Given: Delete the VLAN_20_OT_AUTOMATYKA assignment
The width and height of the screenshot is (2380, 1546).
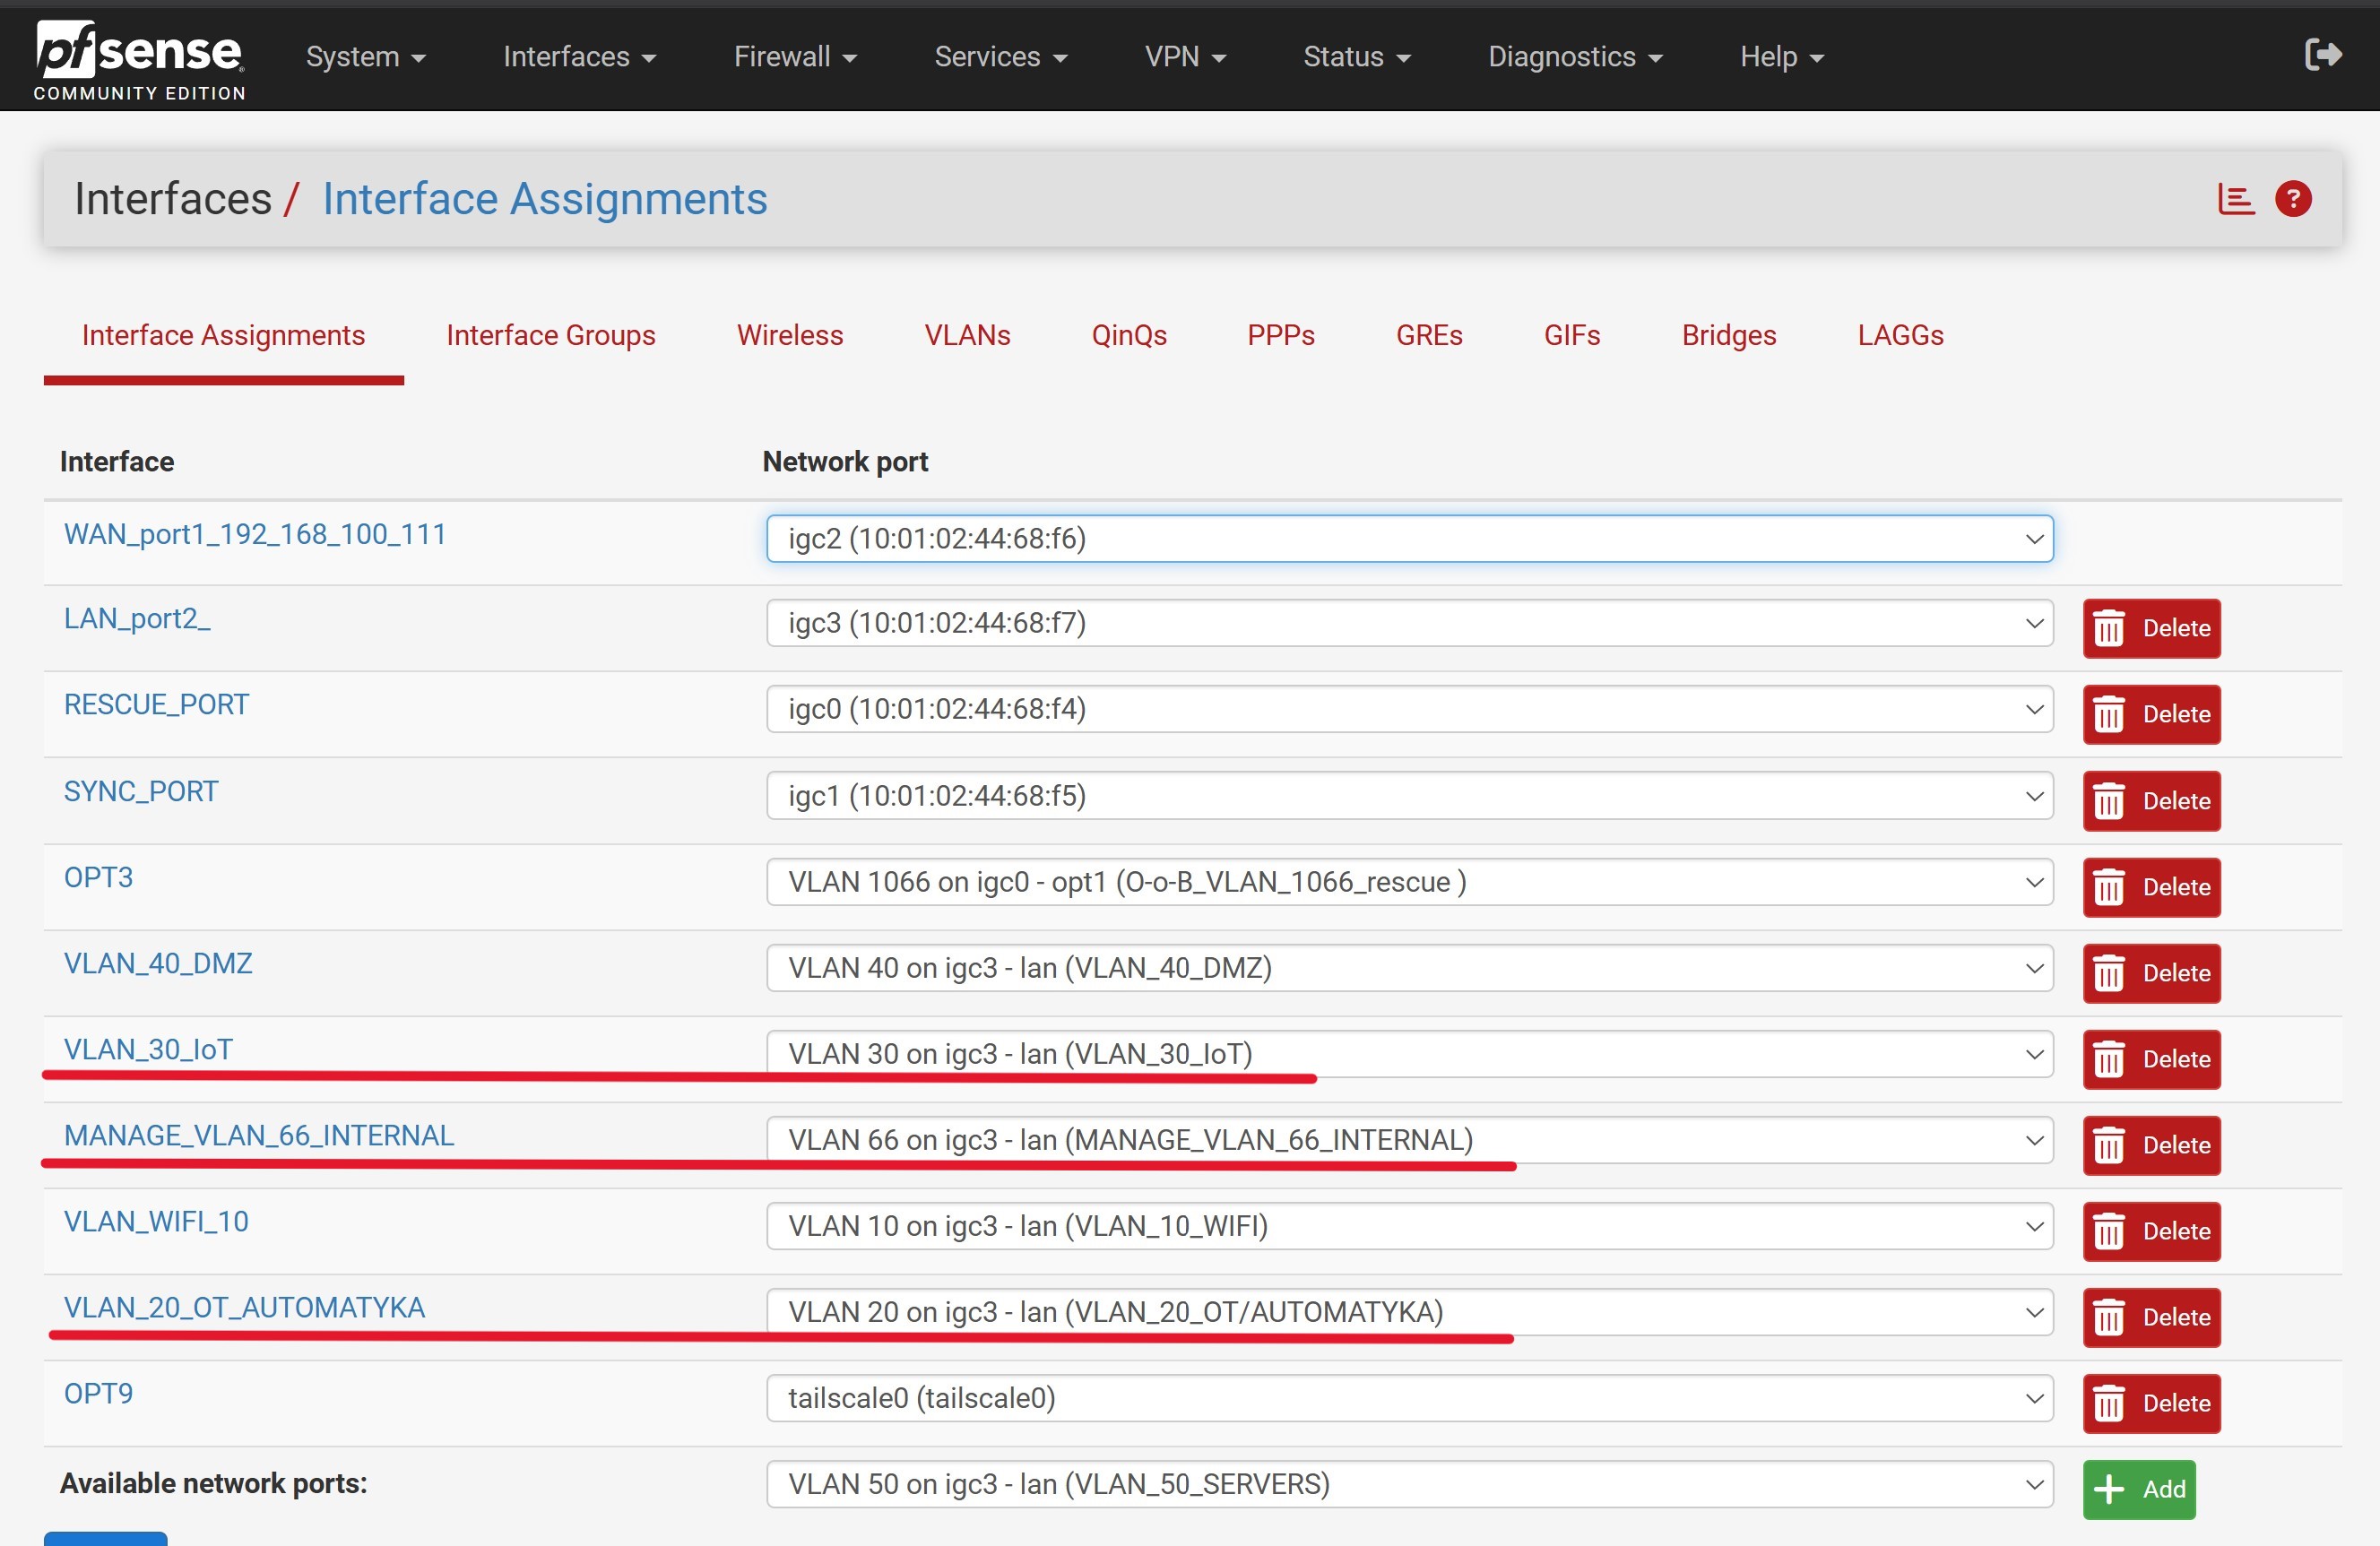Looking at the screenshot, I should (x=2151, y=1317).
